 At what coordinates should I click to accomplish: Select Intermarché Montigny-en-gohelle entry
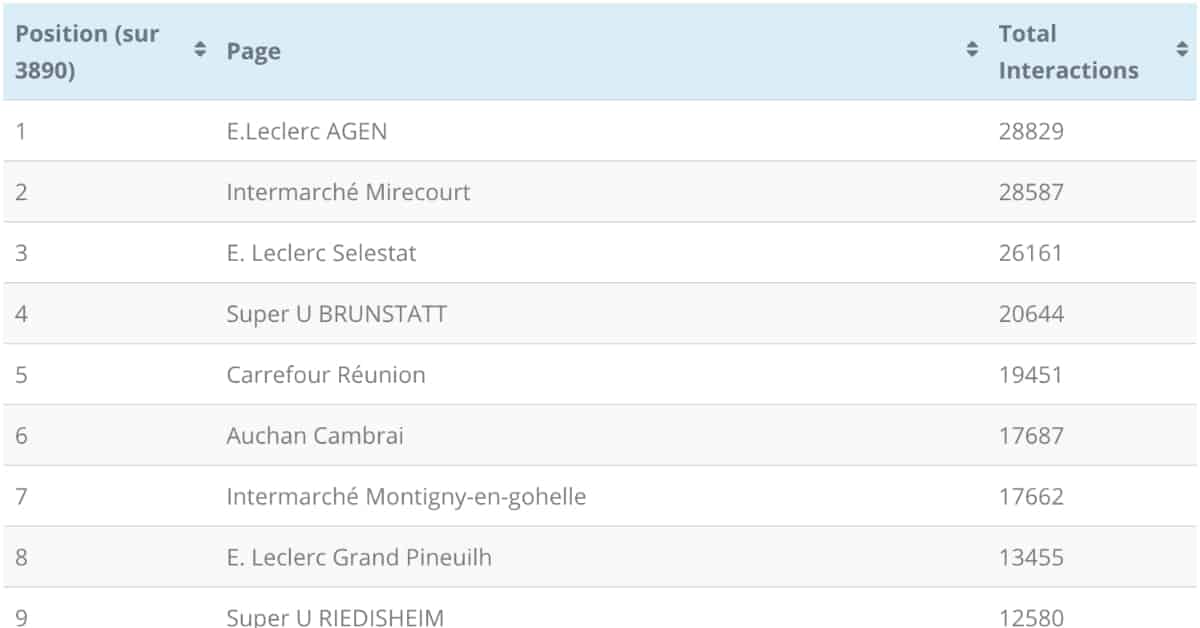click(x=406, y=497)
